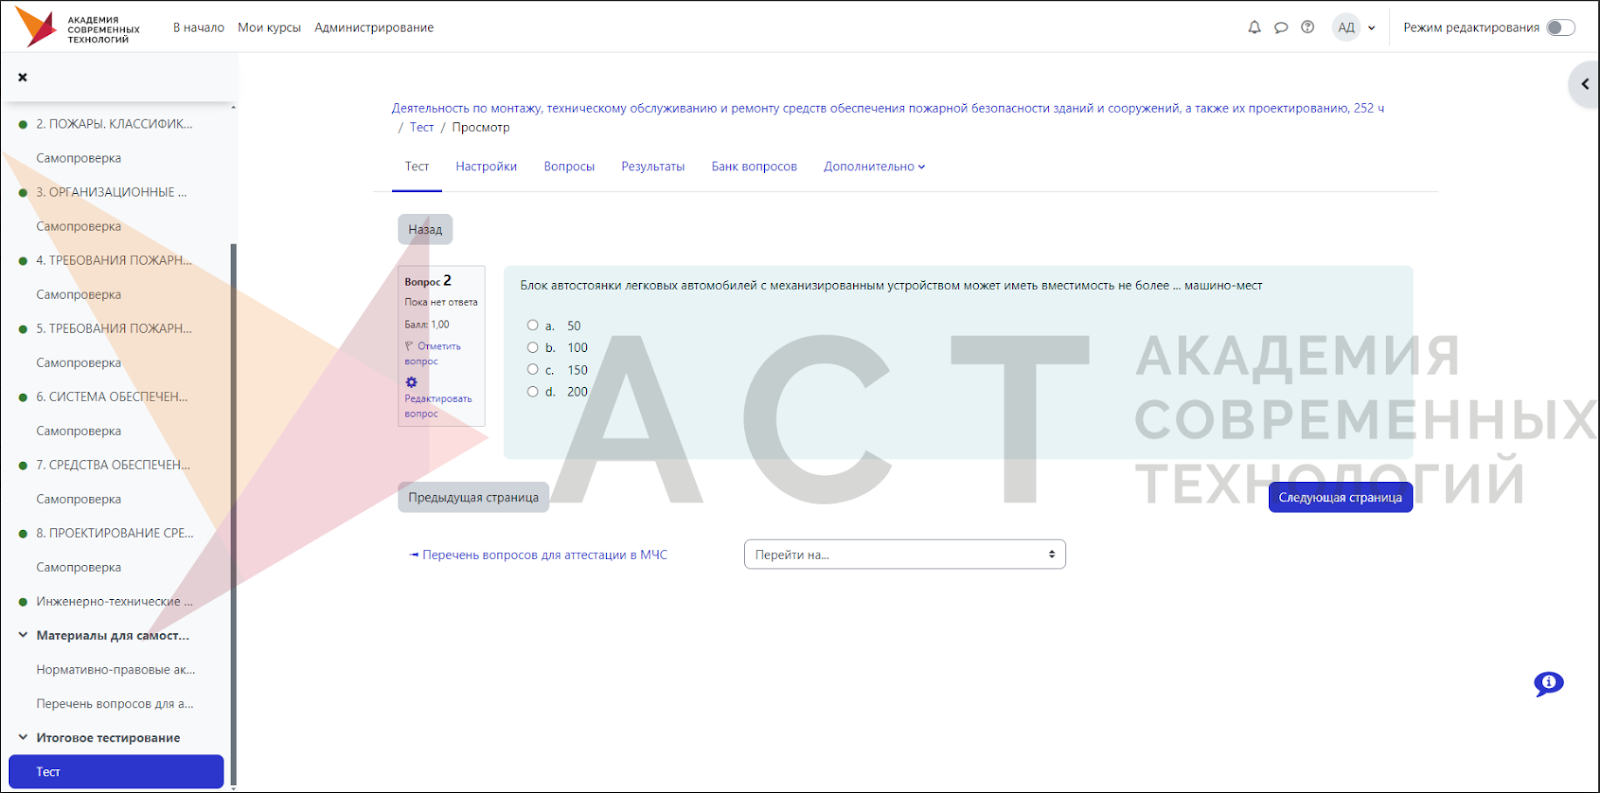Open the right block drawer arrow
This screenshot has height=793, width=1600.
click(x=1585, y=84)
